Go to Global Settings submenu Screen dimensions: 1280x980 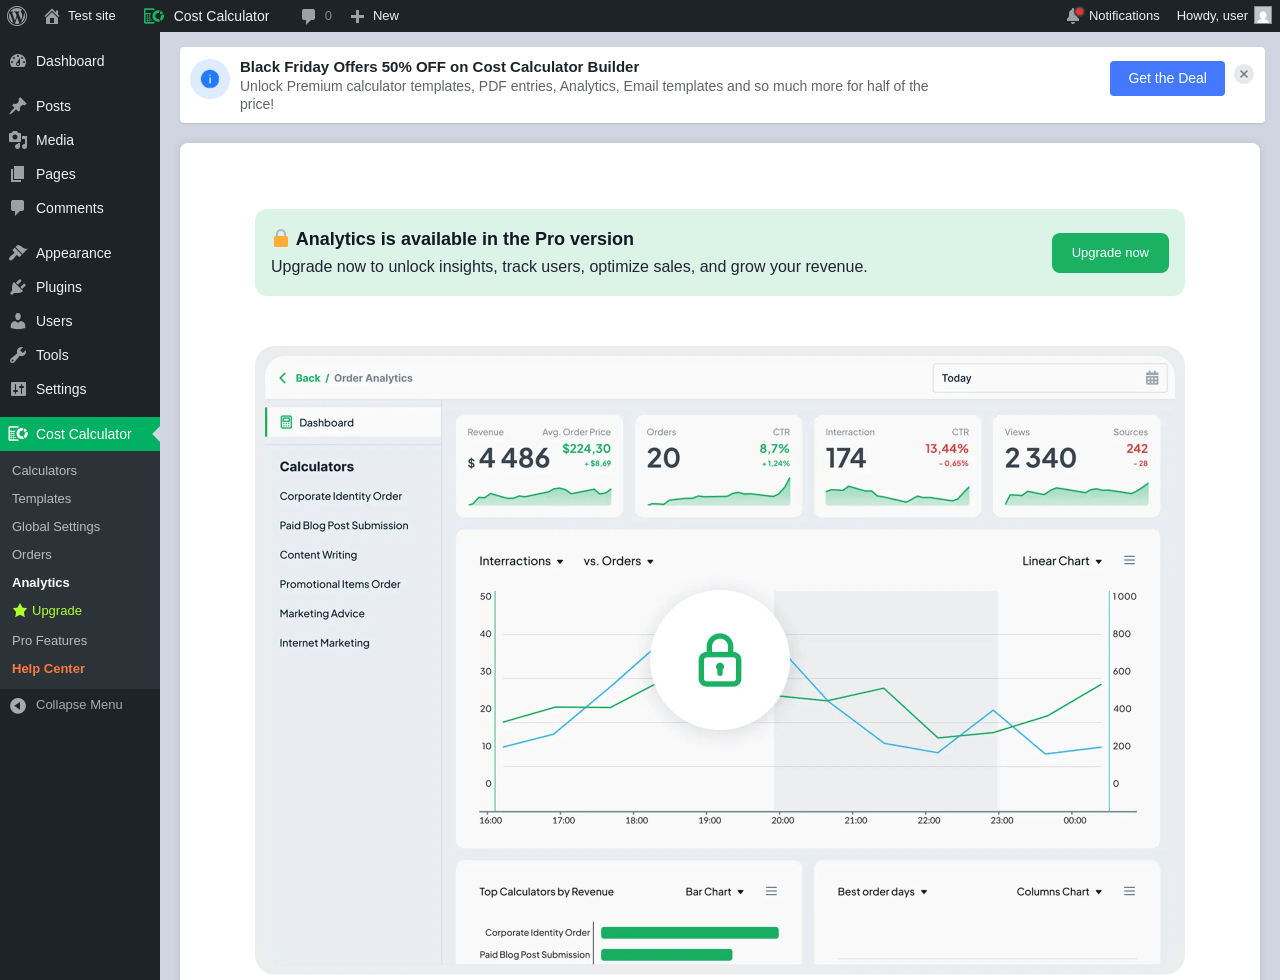point(56,527)
